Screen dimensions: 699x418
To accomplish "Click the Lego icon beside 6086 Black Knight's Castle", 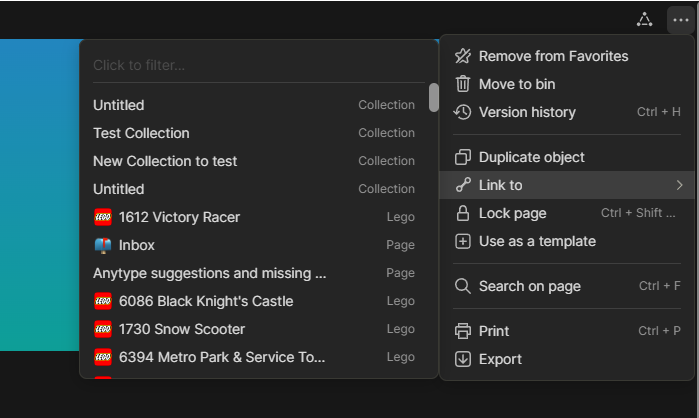I will (x=103, y=301).
